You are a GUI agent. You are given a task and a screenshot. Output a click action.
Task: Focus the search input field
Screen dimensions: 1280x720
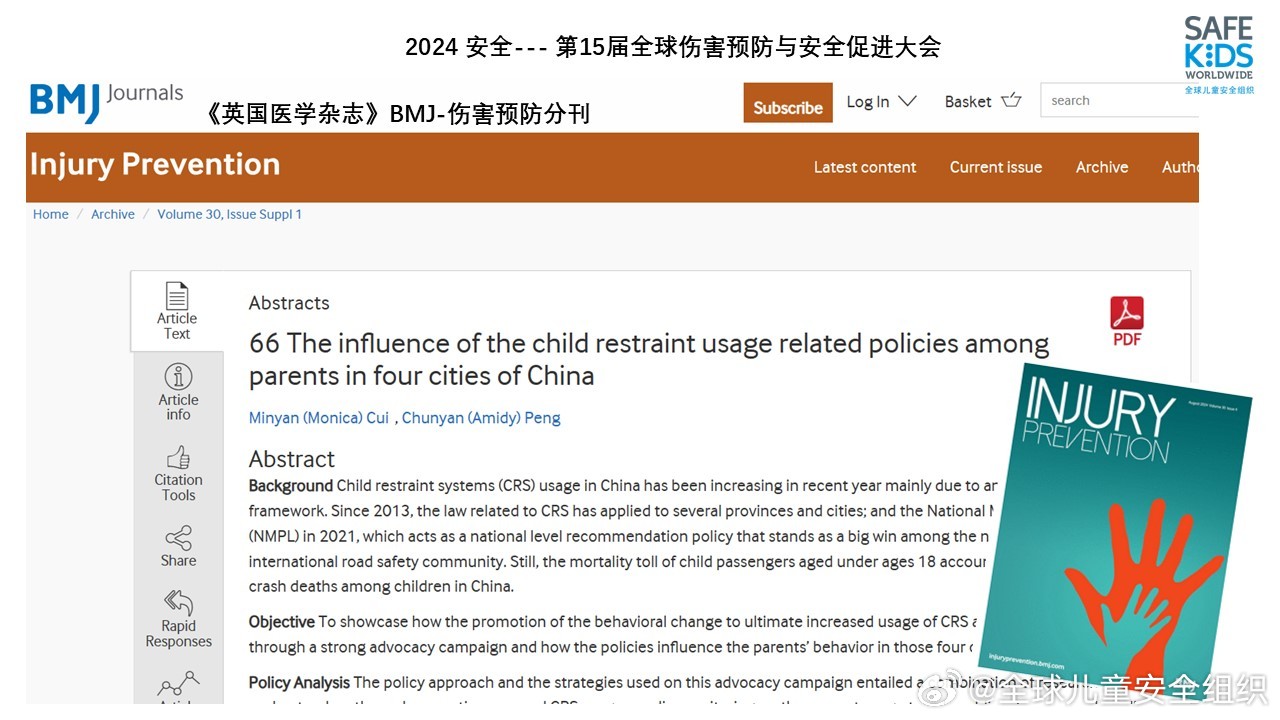1119,101
